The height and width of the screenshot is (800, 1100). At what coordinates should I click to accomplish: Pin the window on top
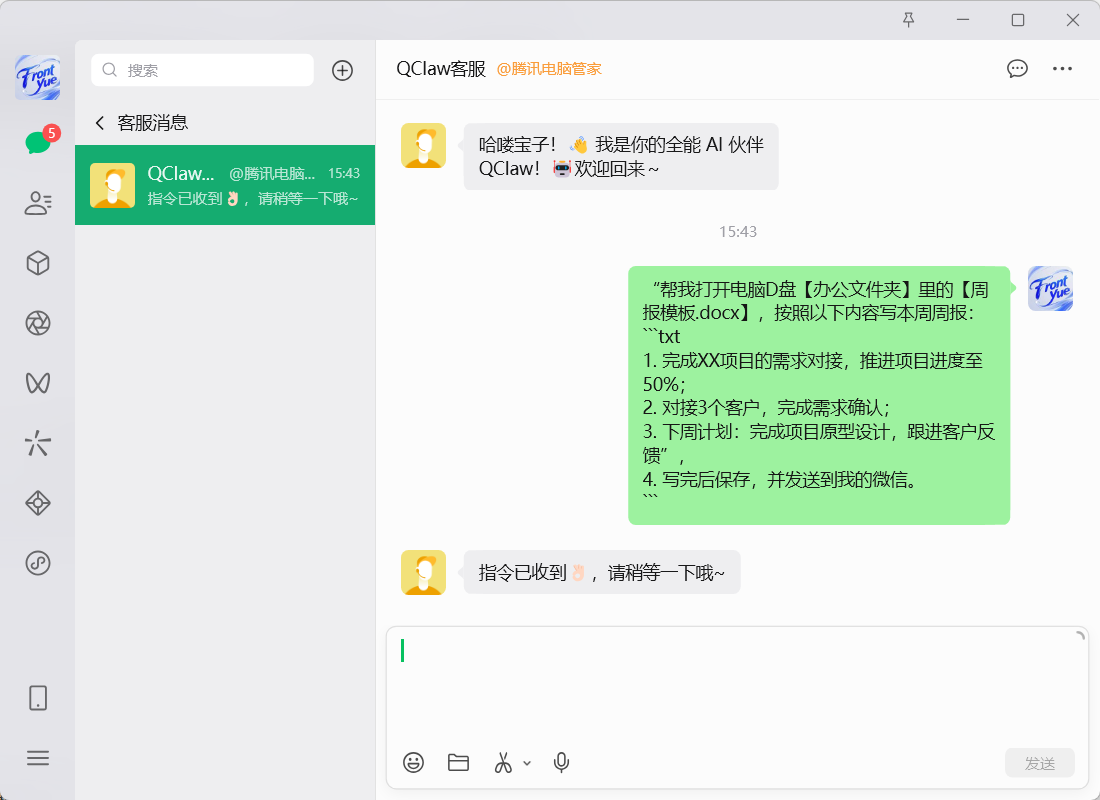coord(908,20)
